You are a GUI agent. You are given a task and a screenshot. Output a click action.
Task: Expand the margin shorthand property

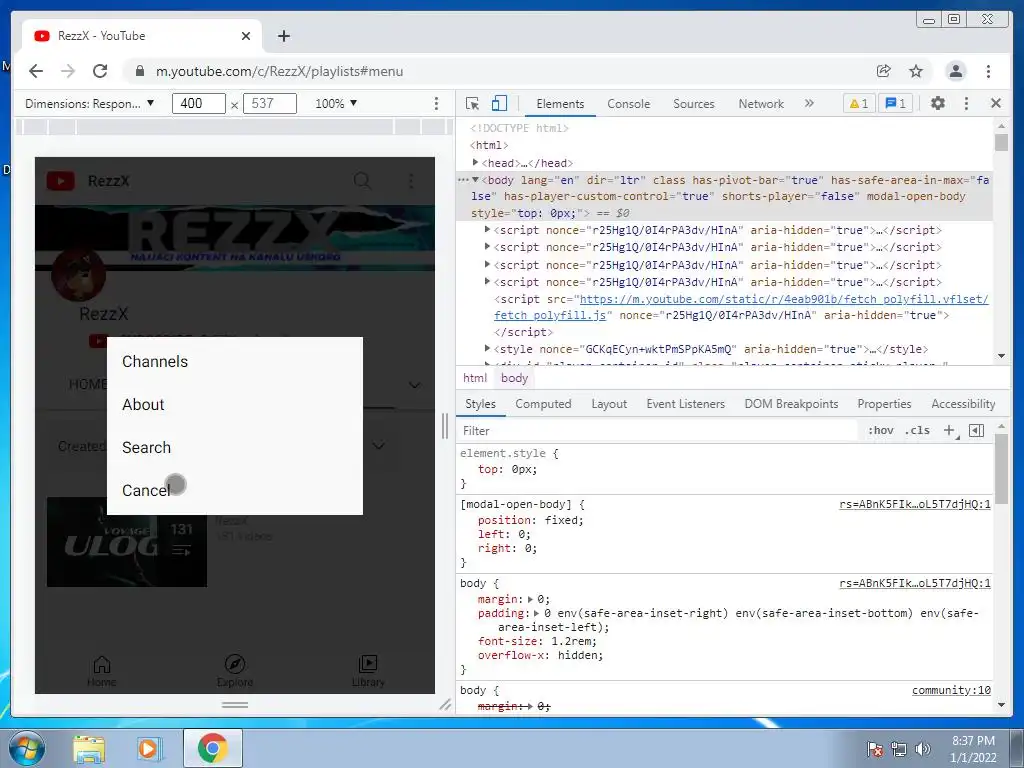[x=530, y=599]
